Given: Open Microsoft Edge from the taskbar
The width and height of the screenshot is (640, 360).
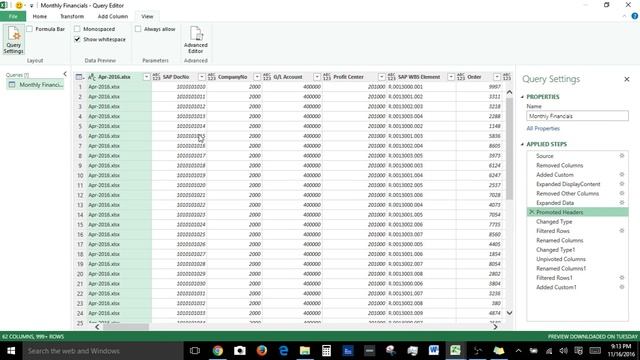Looking at the screenshot, I should click(283, 351).
